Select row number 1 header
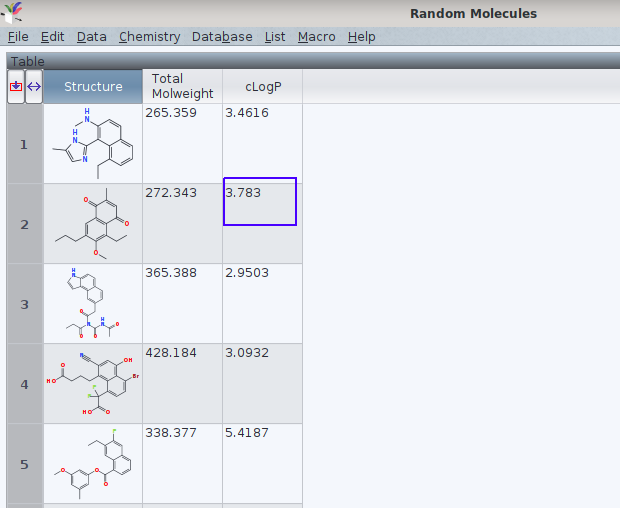The width and height of the screenshot is (620, 508). pyautogui.click(x=24, y=144)
